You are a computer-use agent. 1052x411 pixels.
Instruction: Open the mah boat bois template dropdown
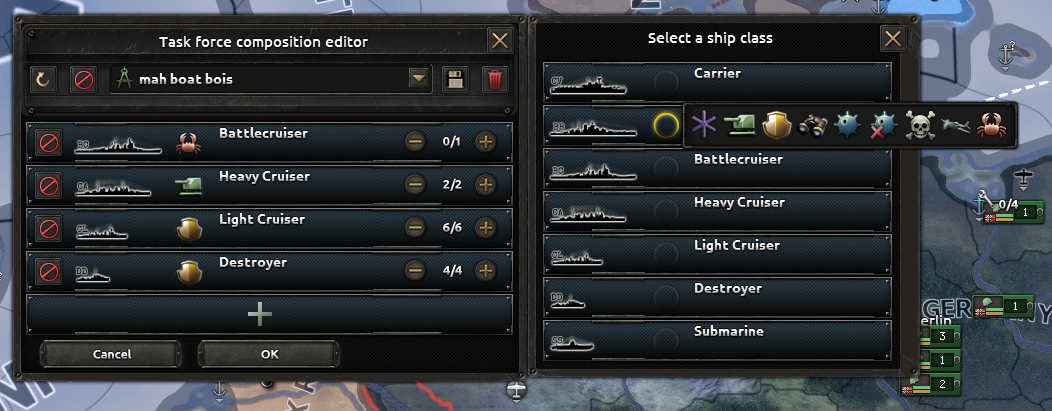419,79
